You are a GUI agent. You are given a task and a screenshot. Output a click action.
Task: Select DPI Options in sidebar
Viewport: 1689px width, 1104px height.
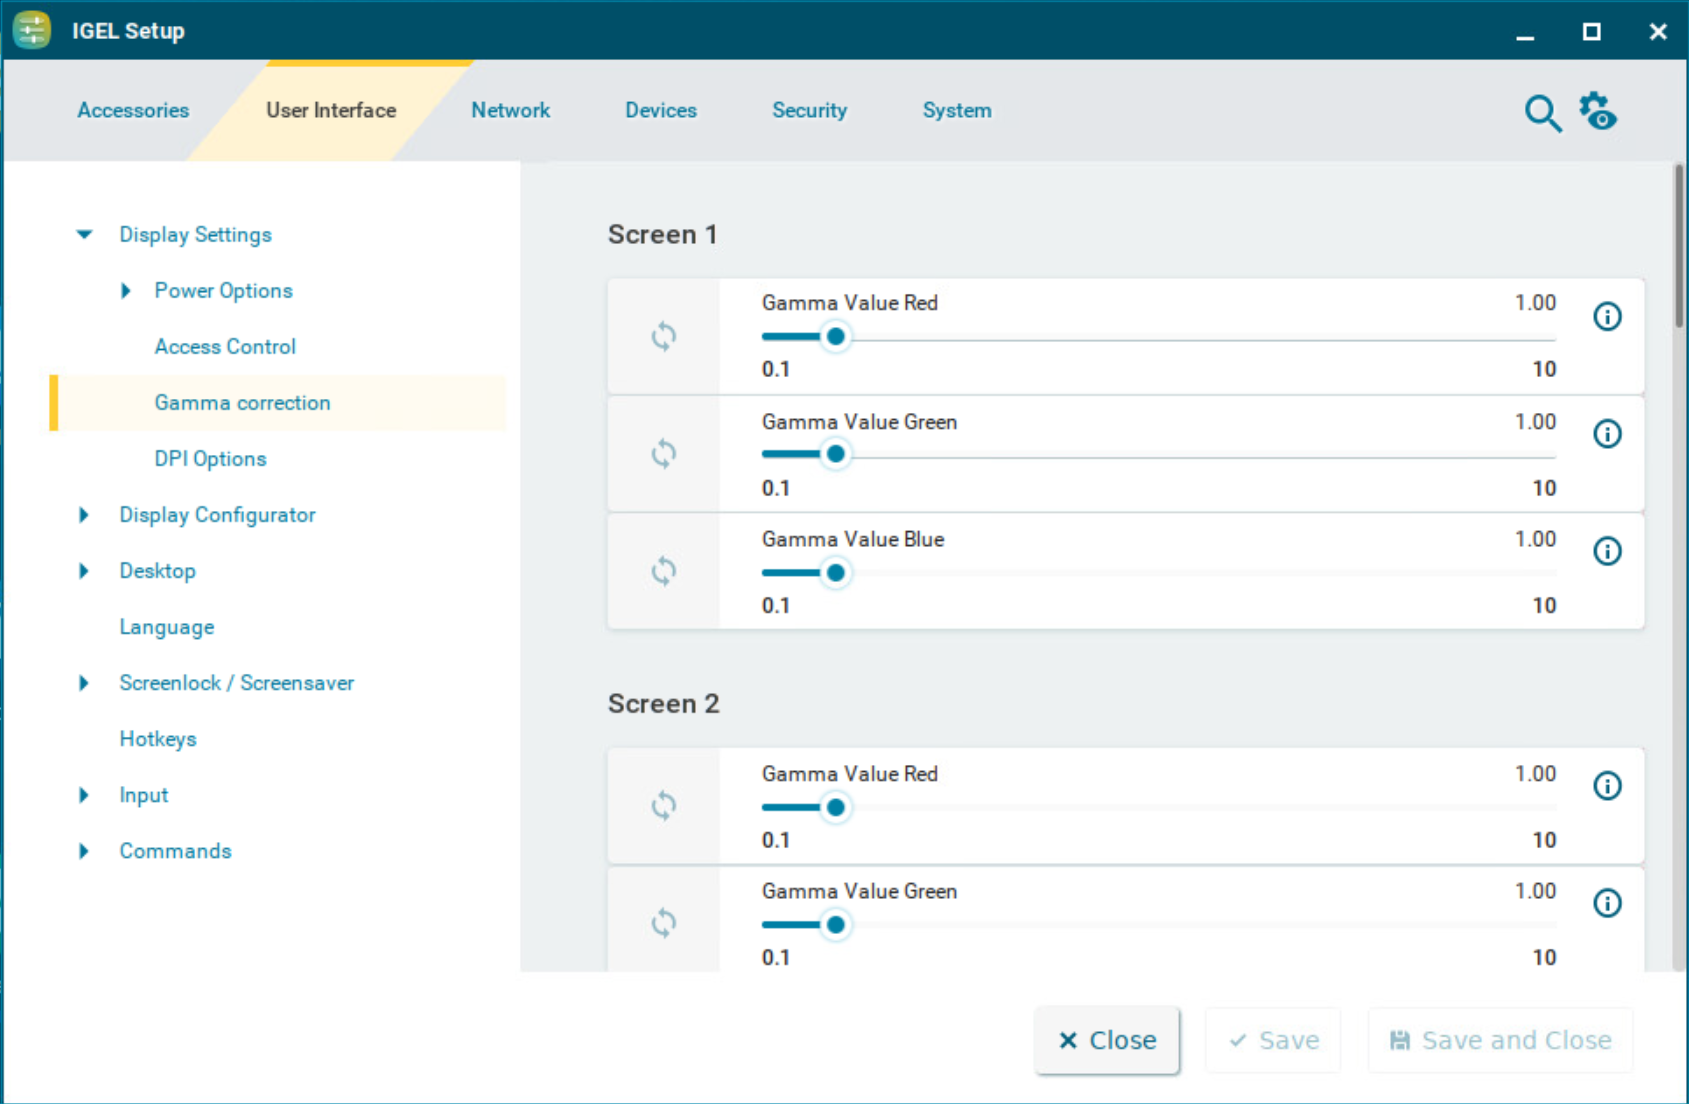tap(210, 459)
